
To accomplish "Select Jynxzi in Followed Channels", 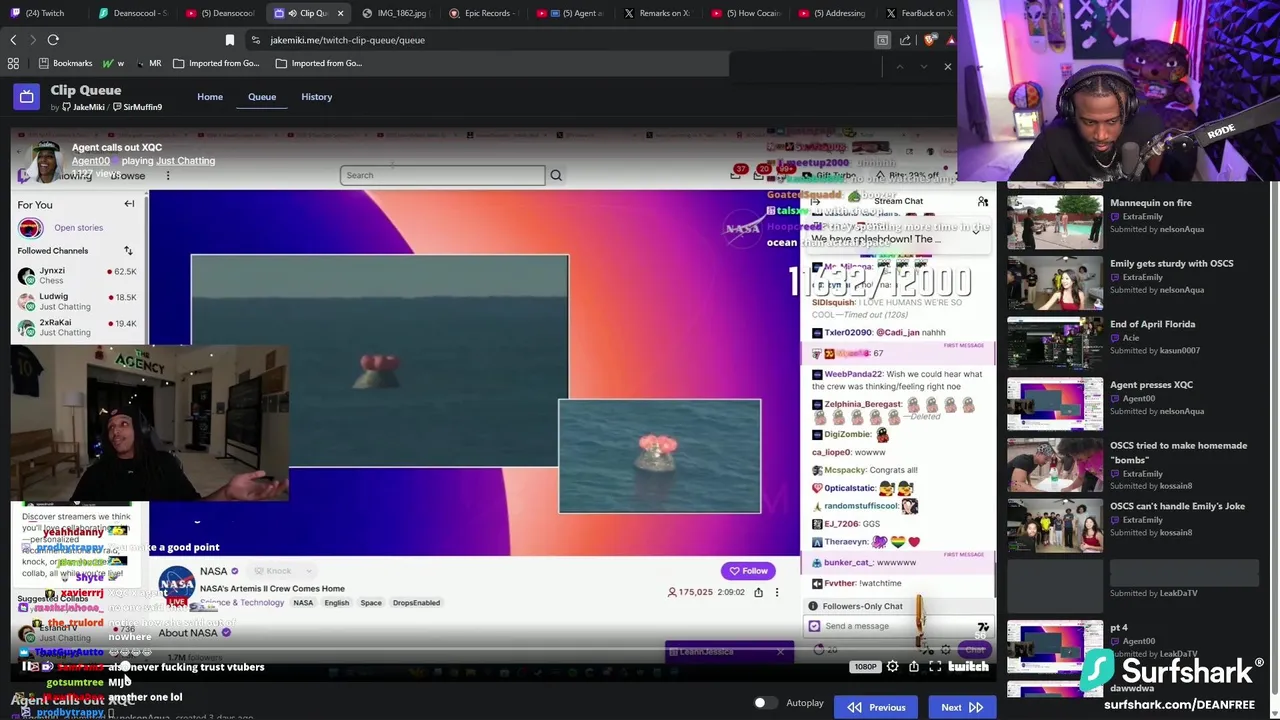I will (x=77, y=275).
